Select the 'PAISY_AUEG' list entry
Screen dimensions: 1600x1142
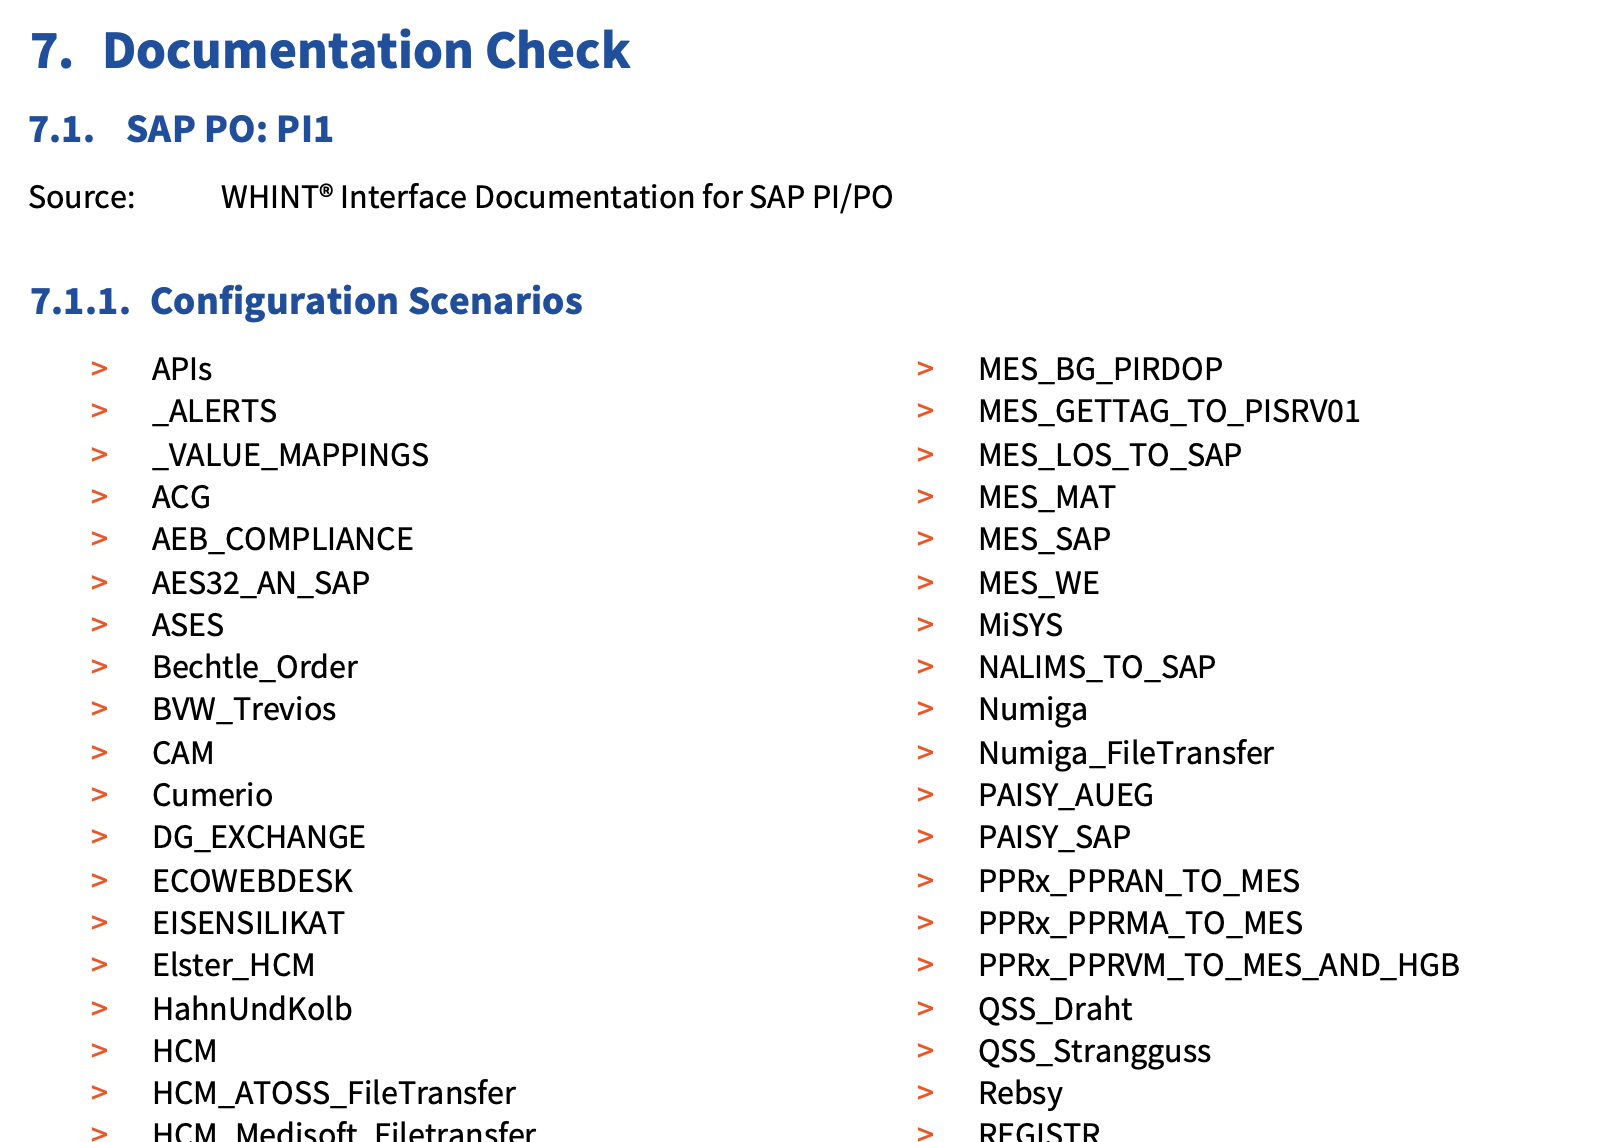[x=1065, y=795]
